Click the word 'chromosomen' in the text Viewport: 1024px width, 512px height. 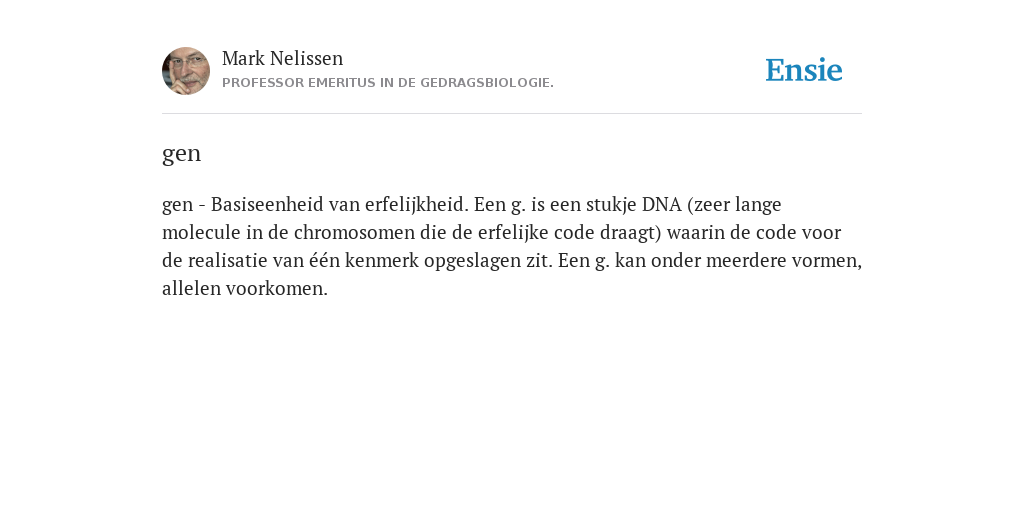(x=354, y=232)
